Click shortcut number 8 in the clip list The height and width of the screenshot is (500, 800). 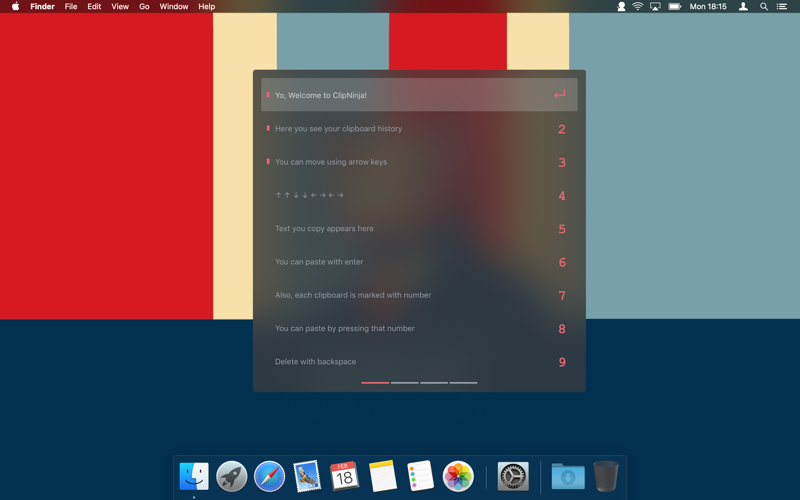click(562, 329)
